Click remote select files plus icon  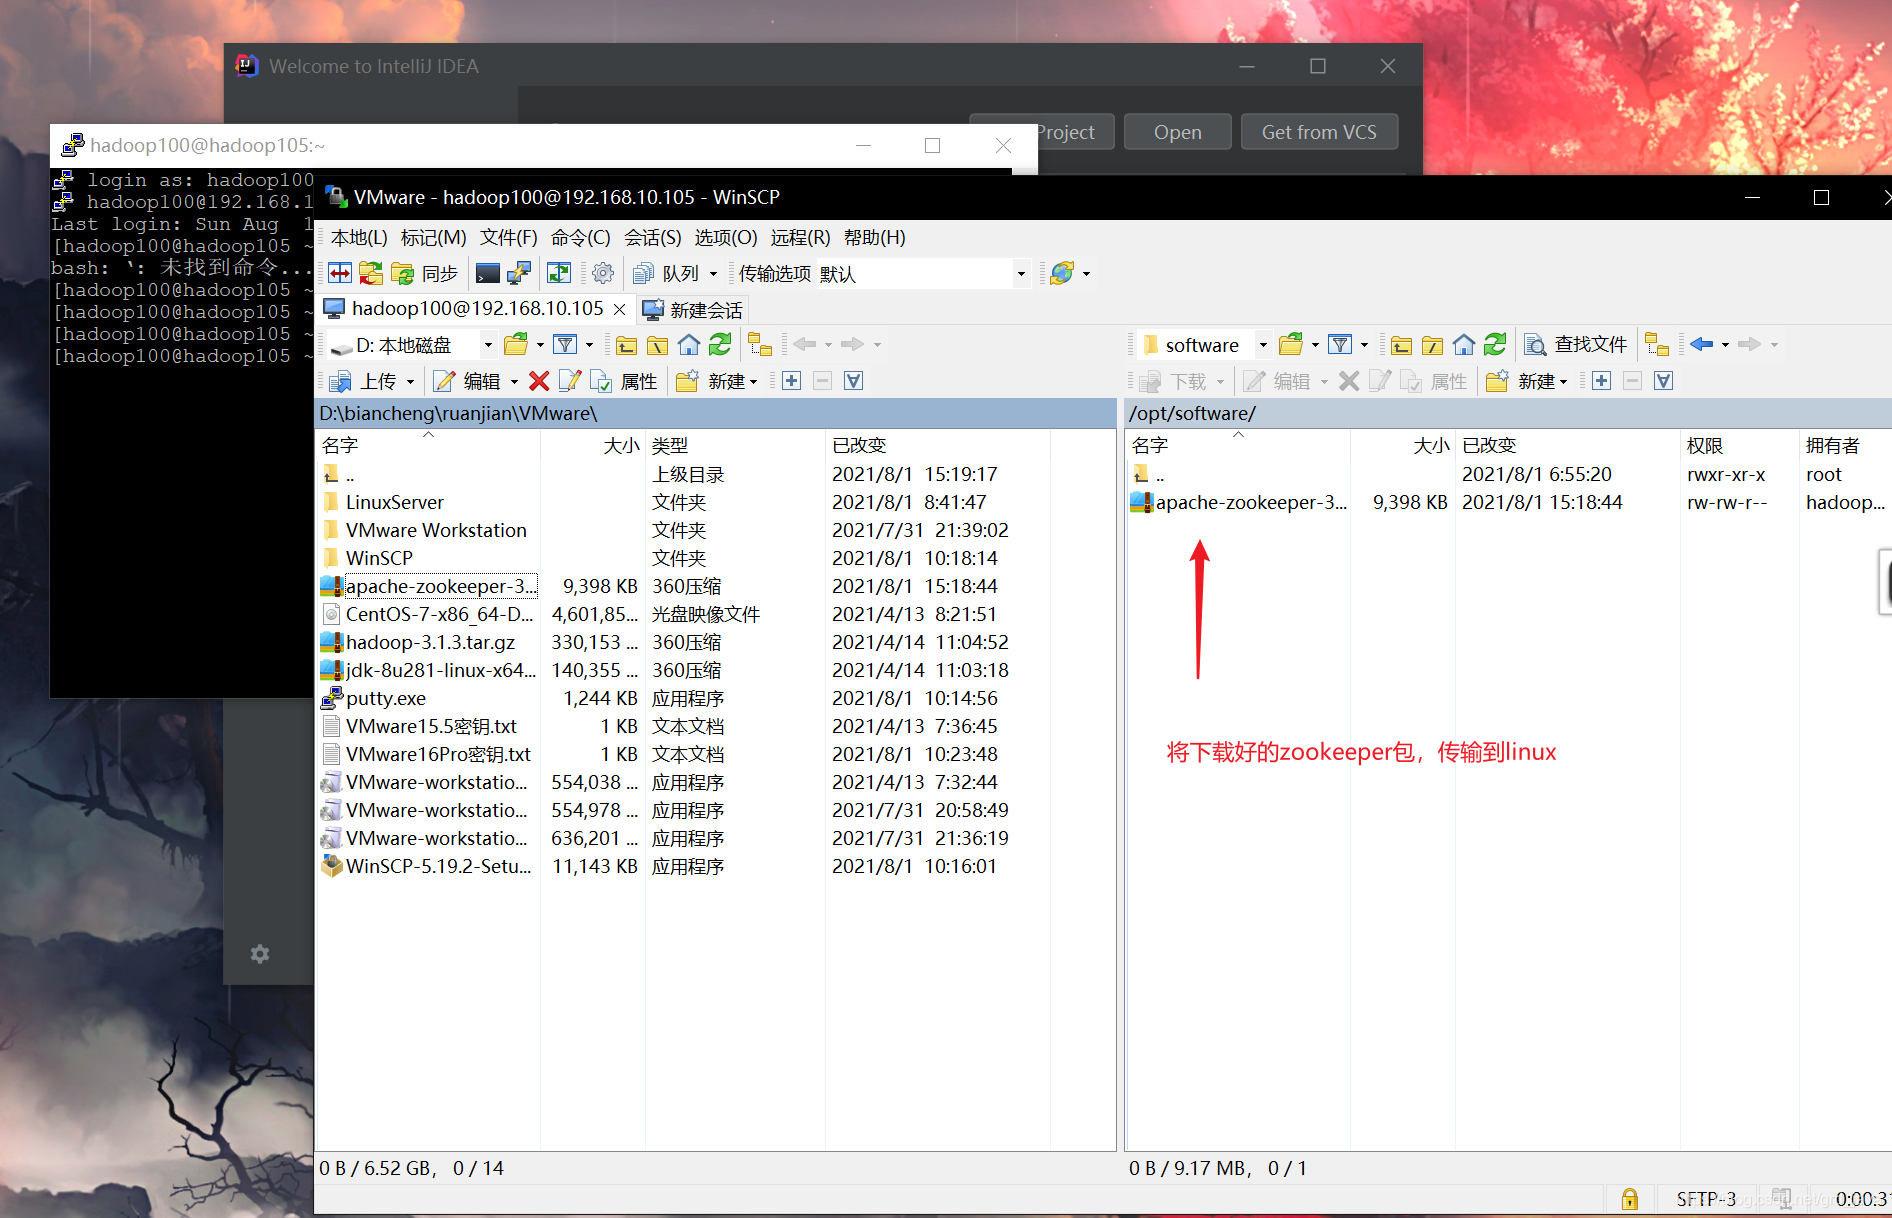point(1602,381)
